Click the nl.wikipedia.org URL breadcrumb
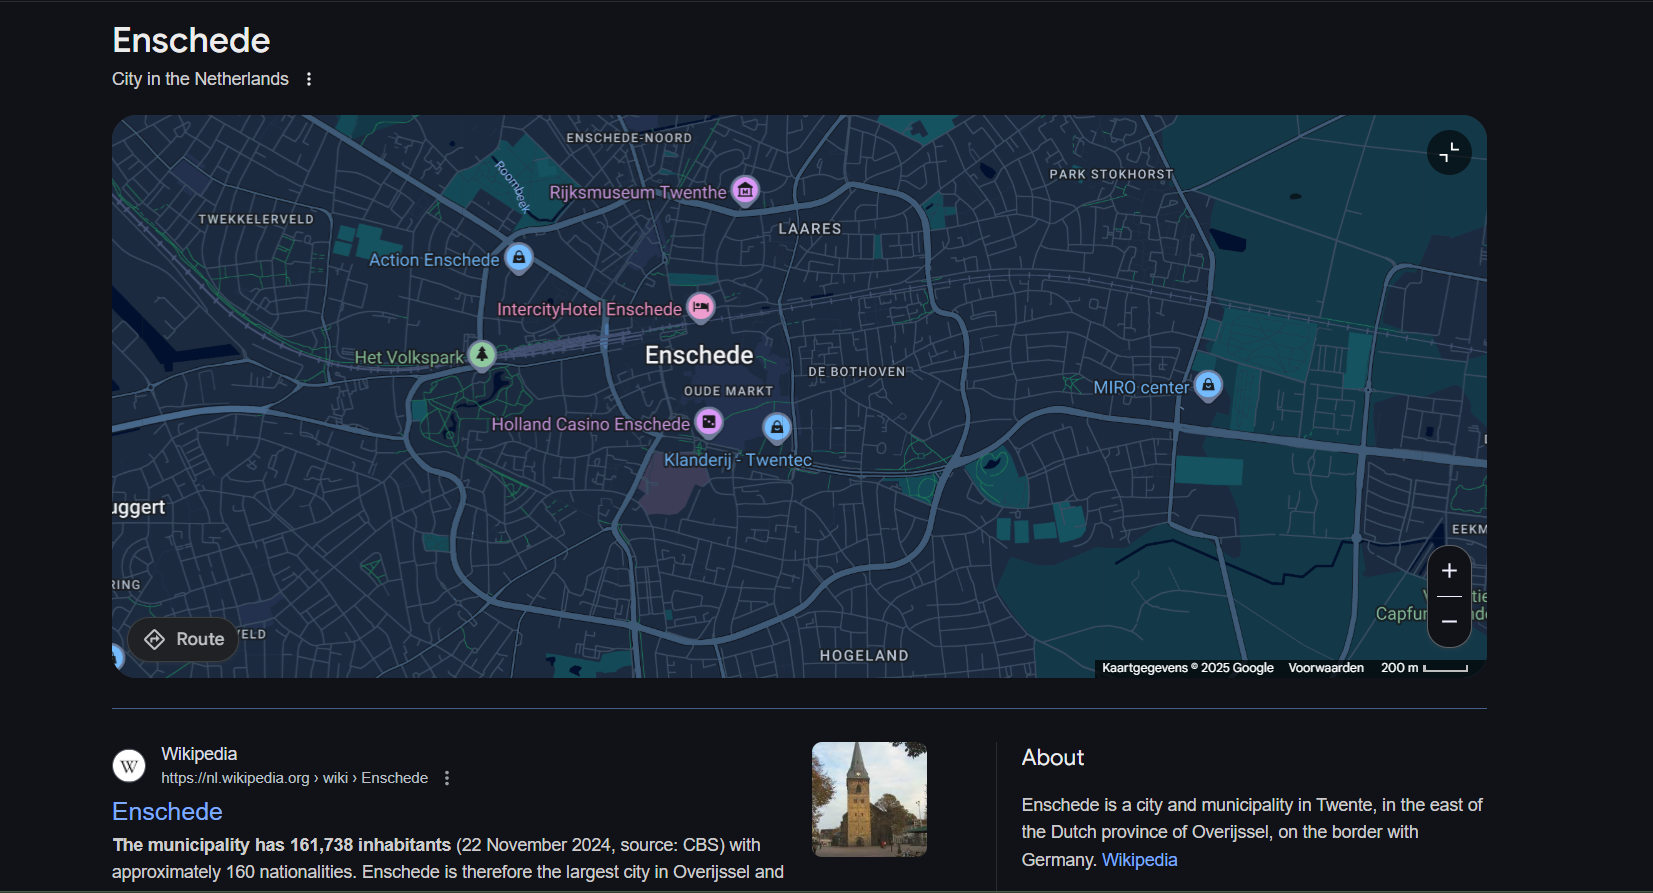This screenshot has height=893, width=1653. coord(294,778)
